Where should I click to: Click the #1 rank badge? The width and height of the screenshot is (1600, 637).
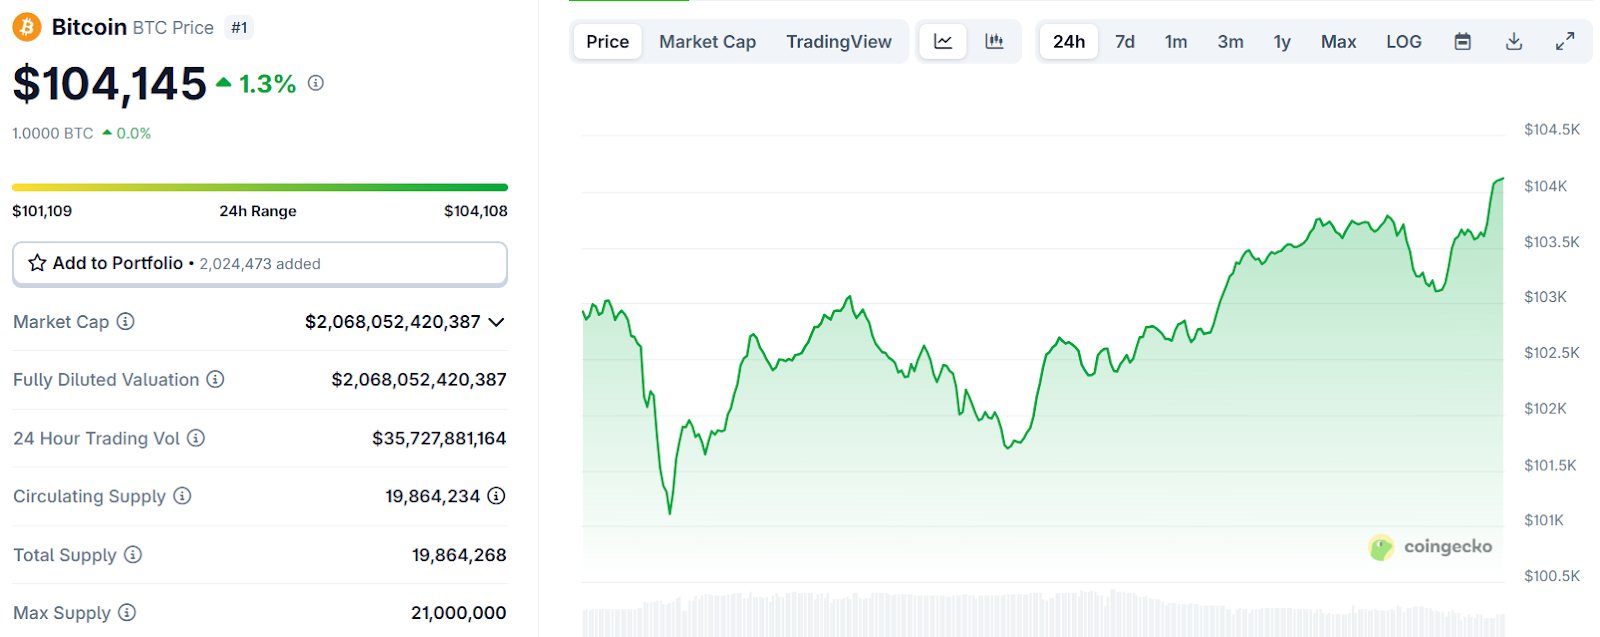(239, 28)
